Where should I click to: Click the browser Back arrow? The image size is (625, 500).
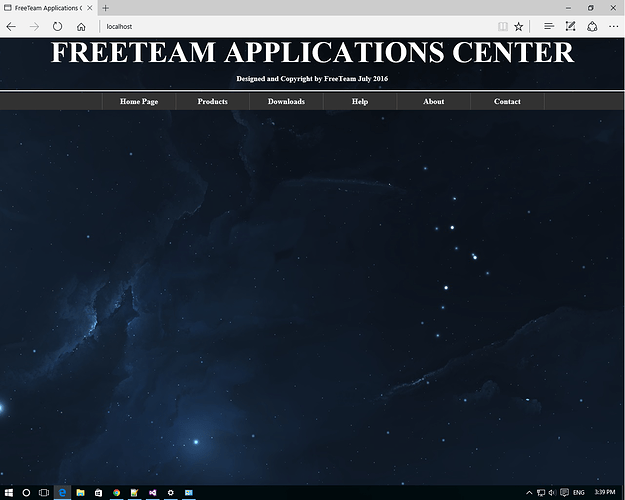point(11,26)
